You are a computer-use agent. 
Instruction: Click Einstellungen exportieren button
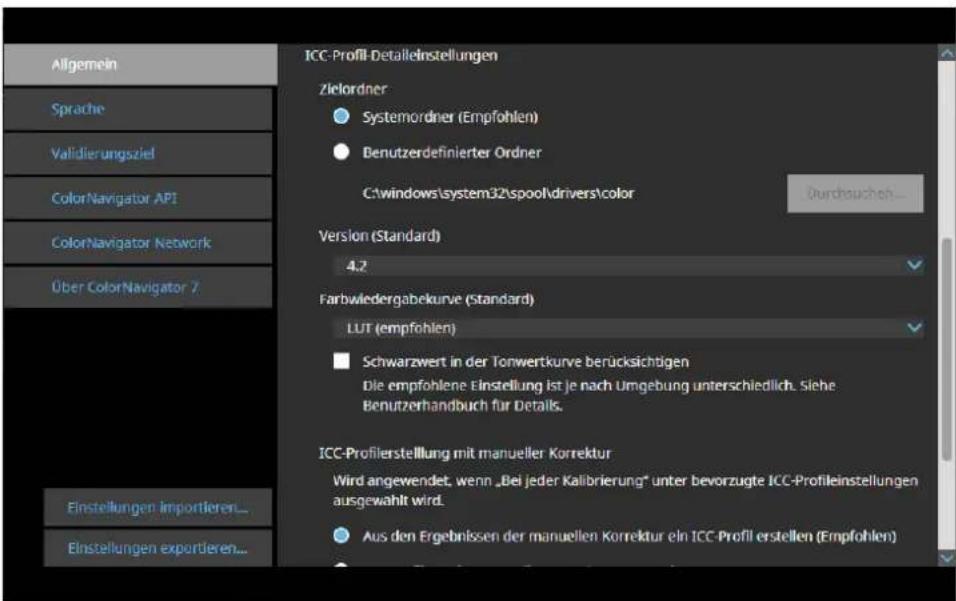(x=158, y=548)
